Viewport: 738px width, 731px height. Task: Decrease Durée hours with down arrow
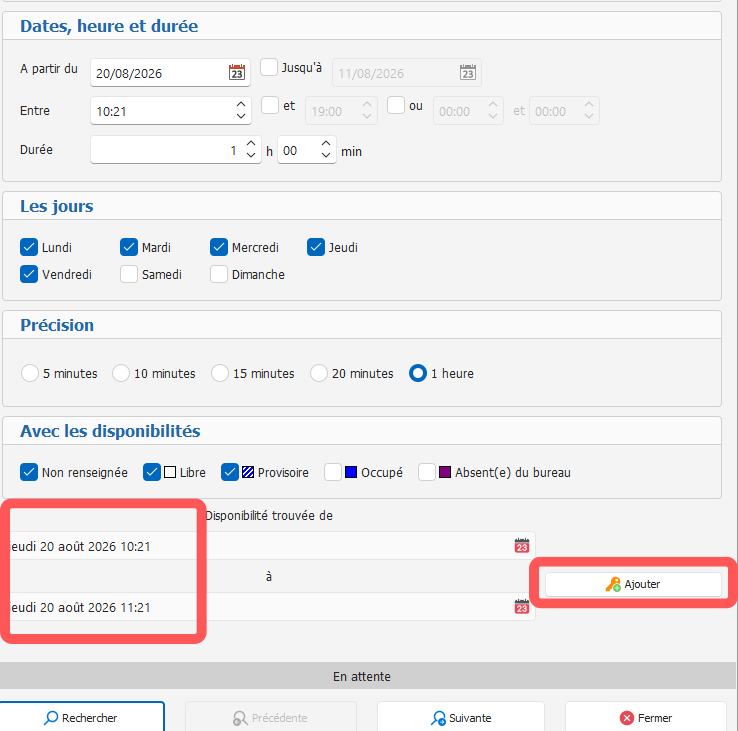tap(251, 155)
